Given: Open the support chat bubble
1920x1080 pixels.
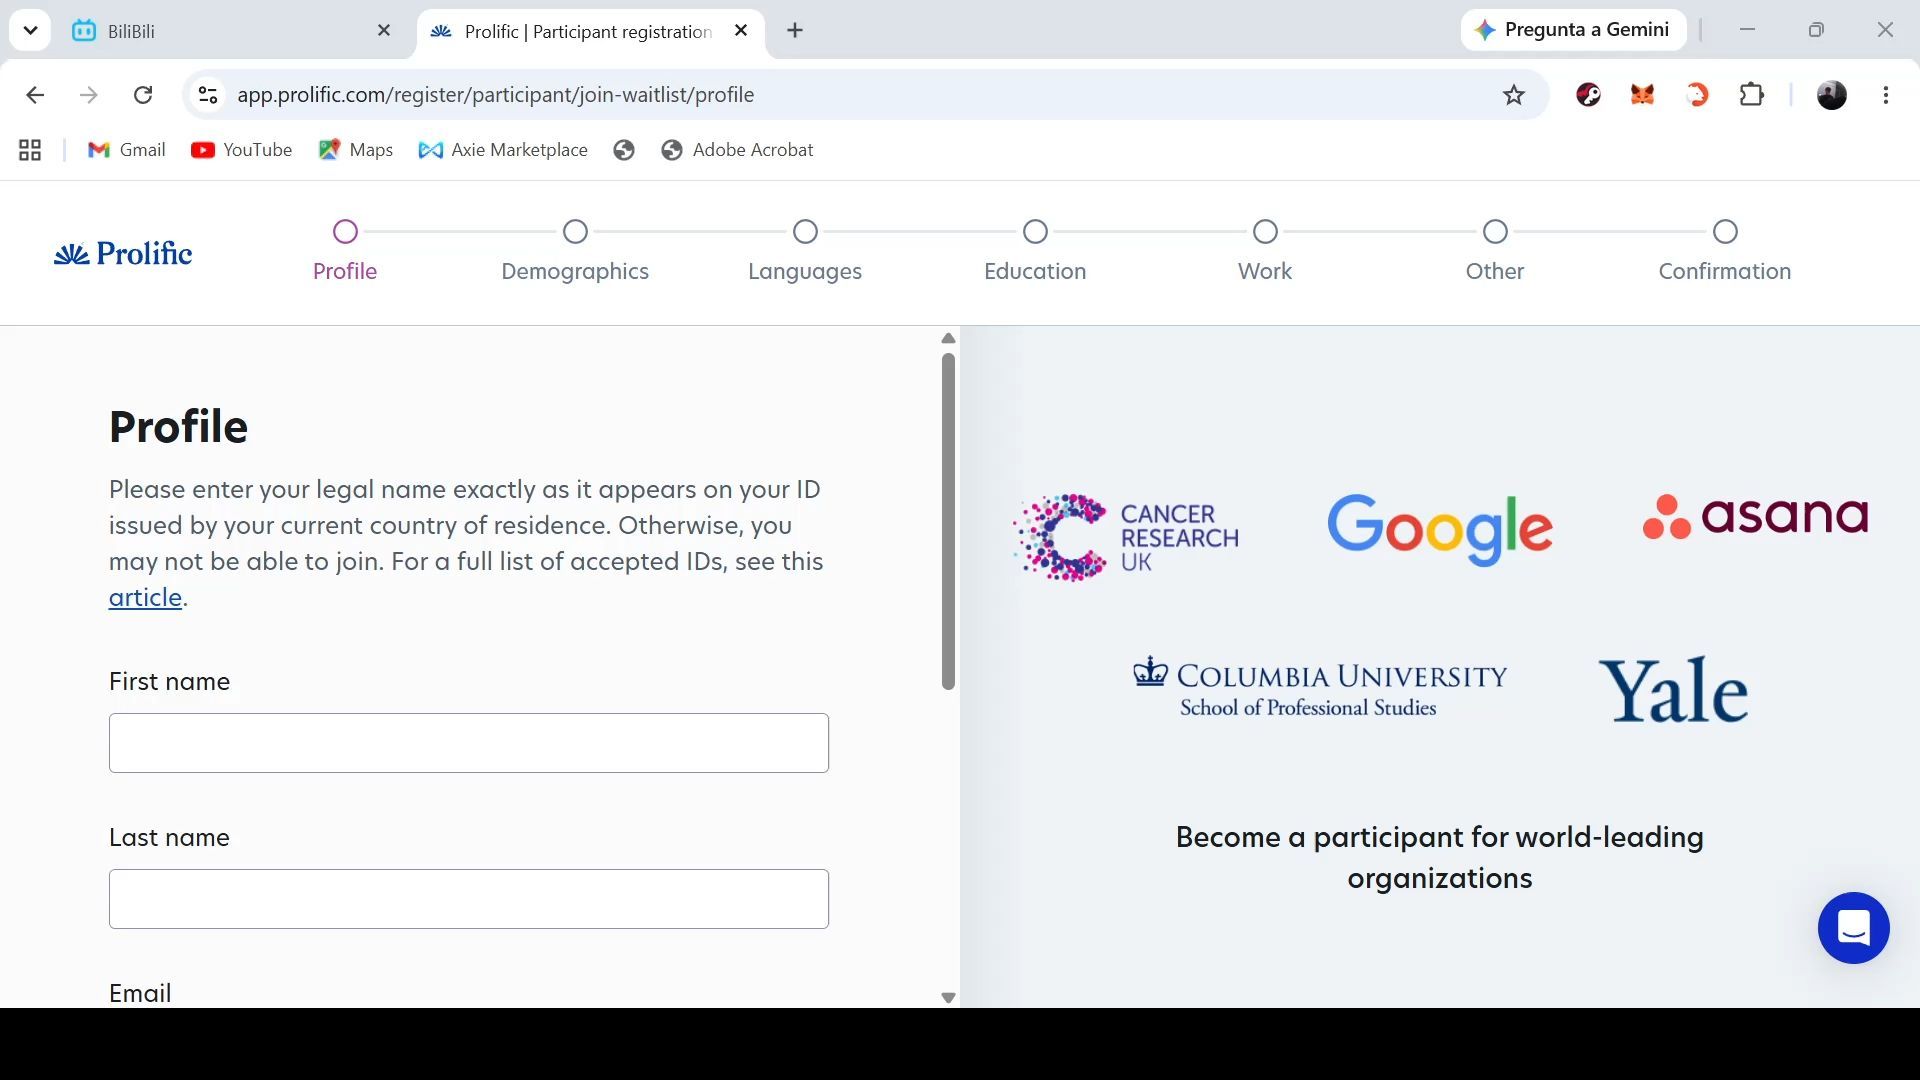Looking at the screenshot, I should (x=1853, y=928).
